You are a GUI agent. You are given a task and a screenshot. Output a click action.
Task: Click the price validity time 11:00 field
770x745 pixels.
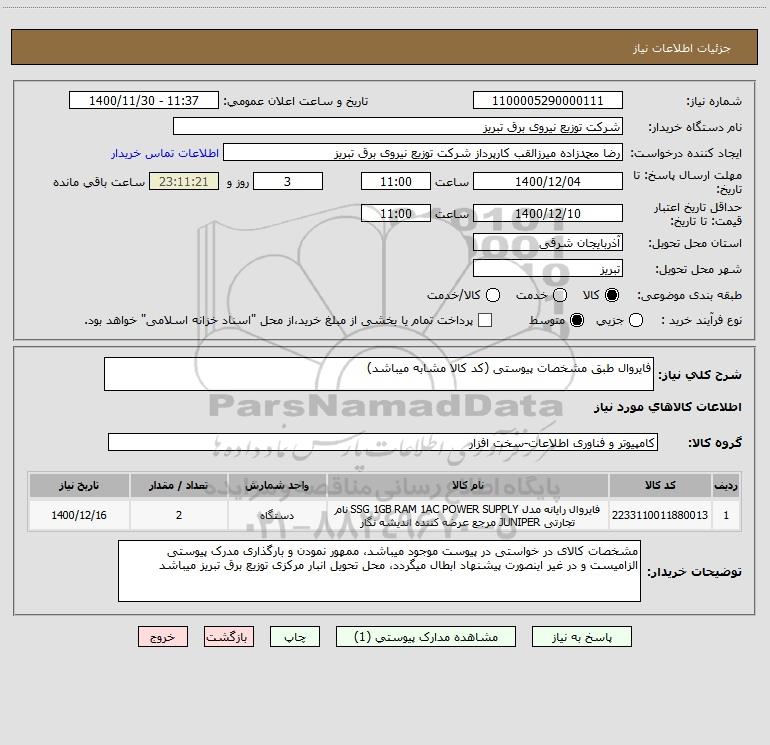[396, 213]
